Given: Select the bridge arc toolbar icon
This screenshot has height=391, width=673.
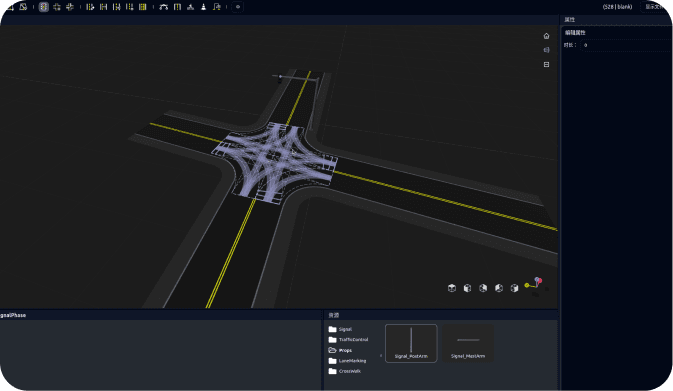Looking at the screenshot, I should pyautogui.click(x=164, y=7).
